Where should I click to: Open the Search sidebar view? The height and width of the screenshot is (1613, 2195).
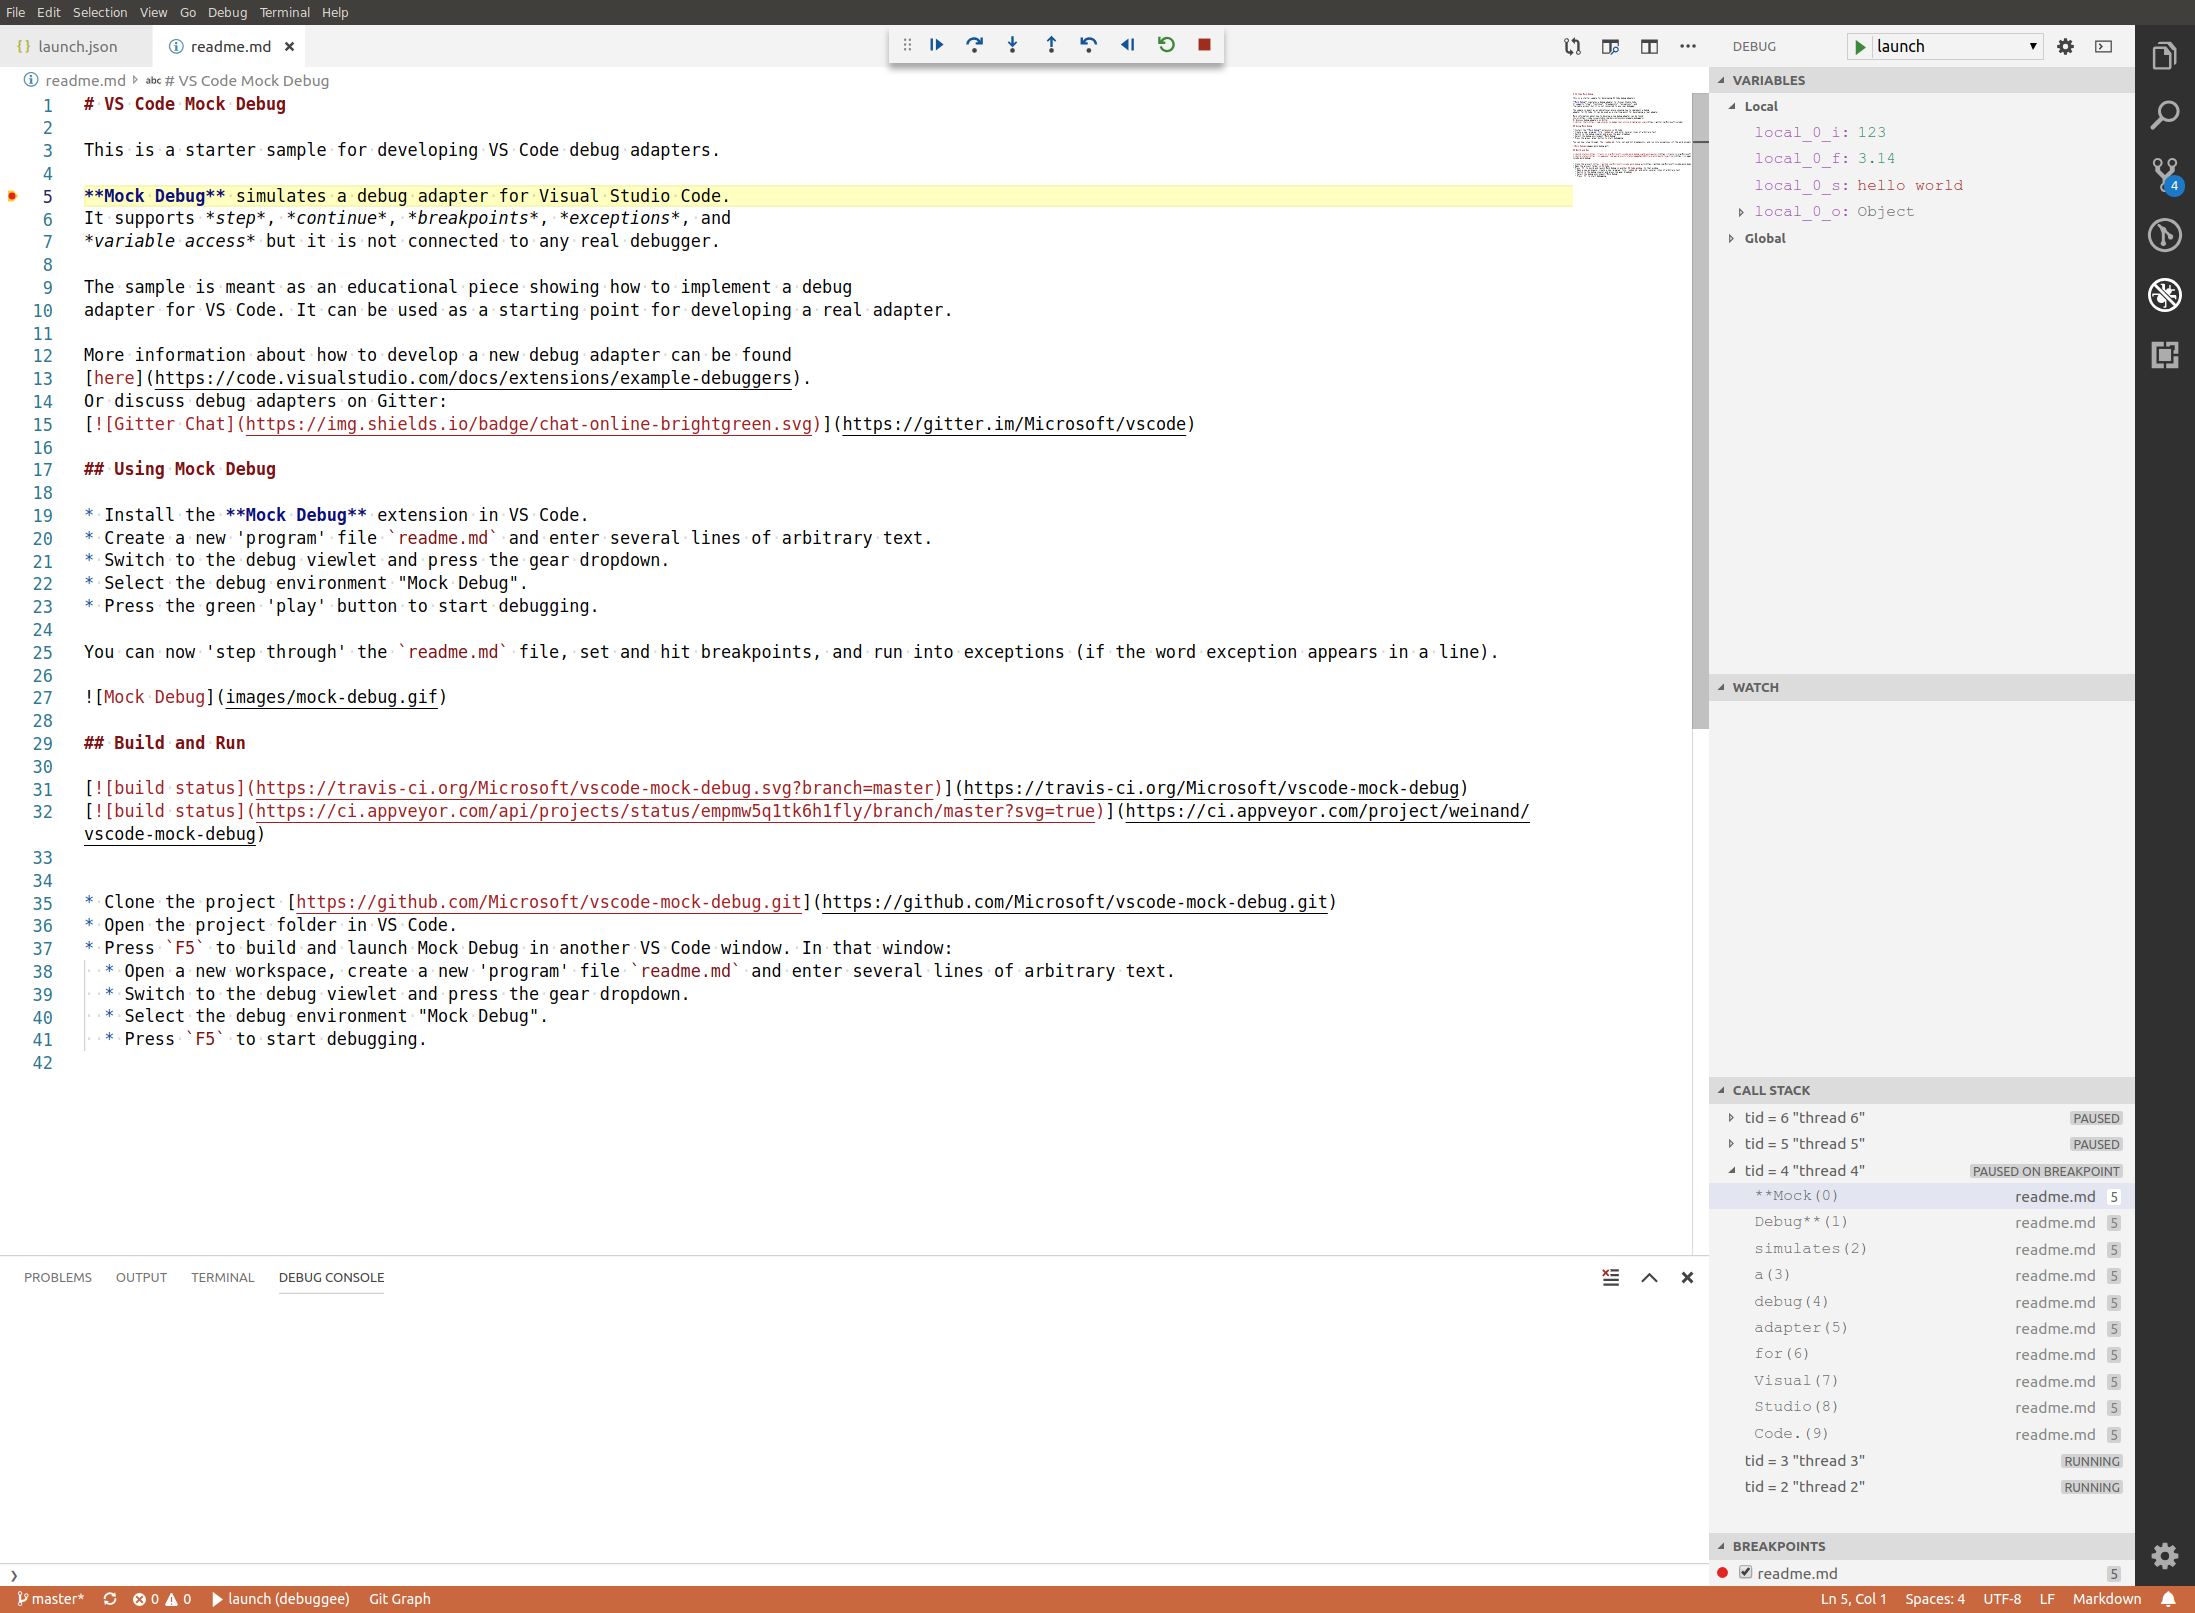click(2164, 116)
